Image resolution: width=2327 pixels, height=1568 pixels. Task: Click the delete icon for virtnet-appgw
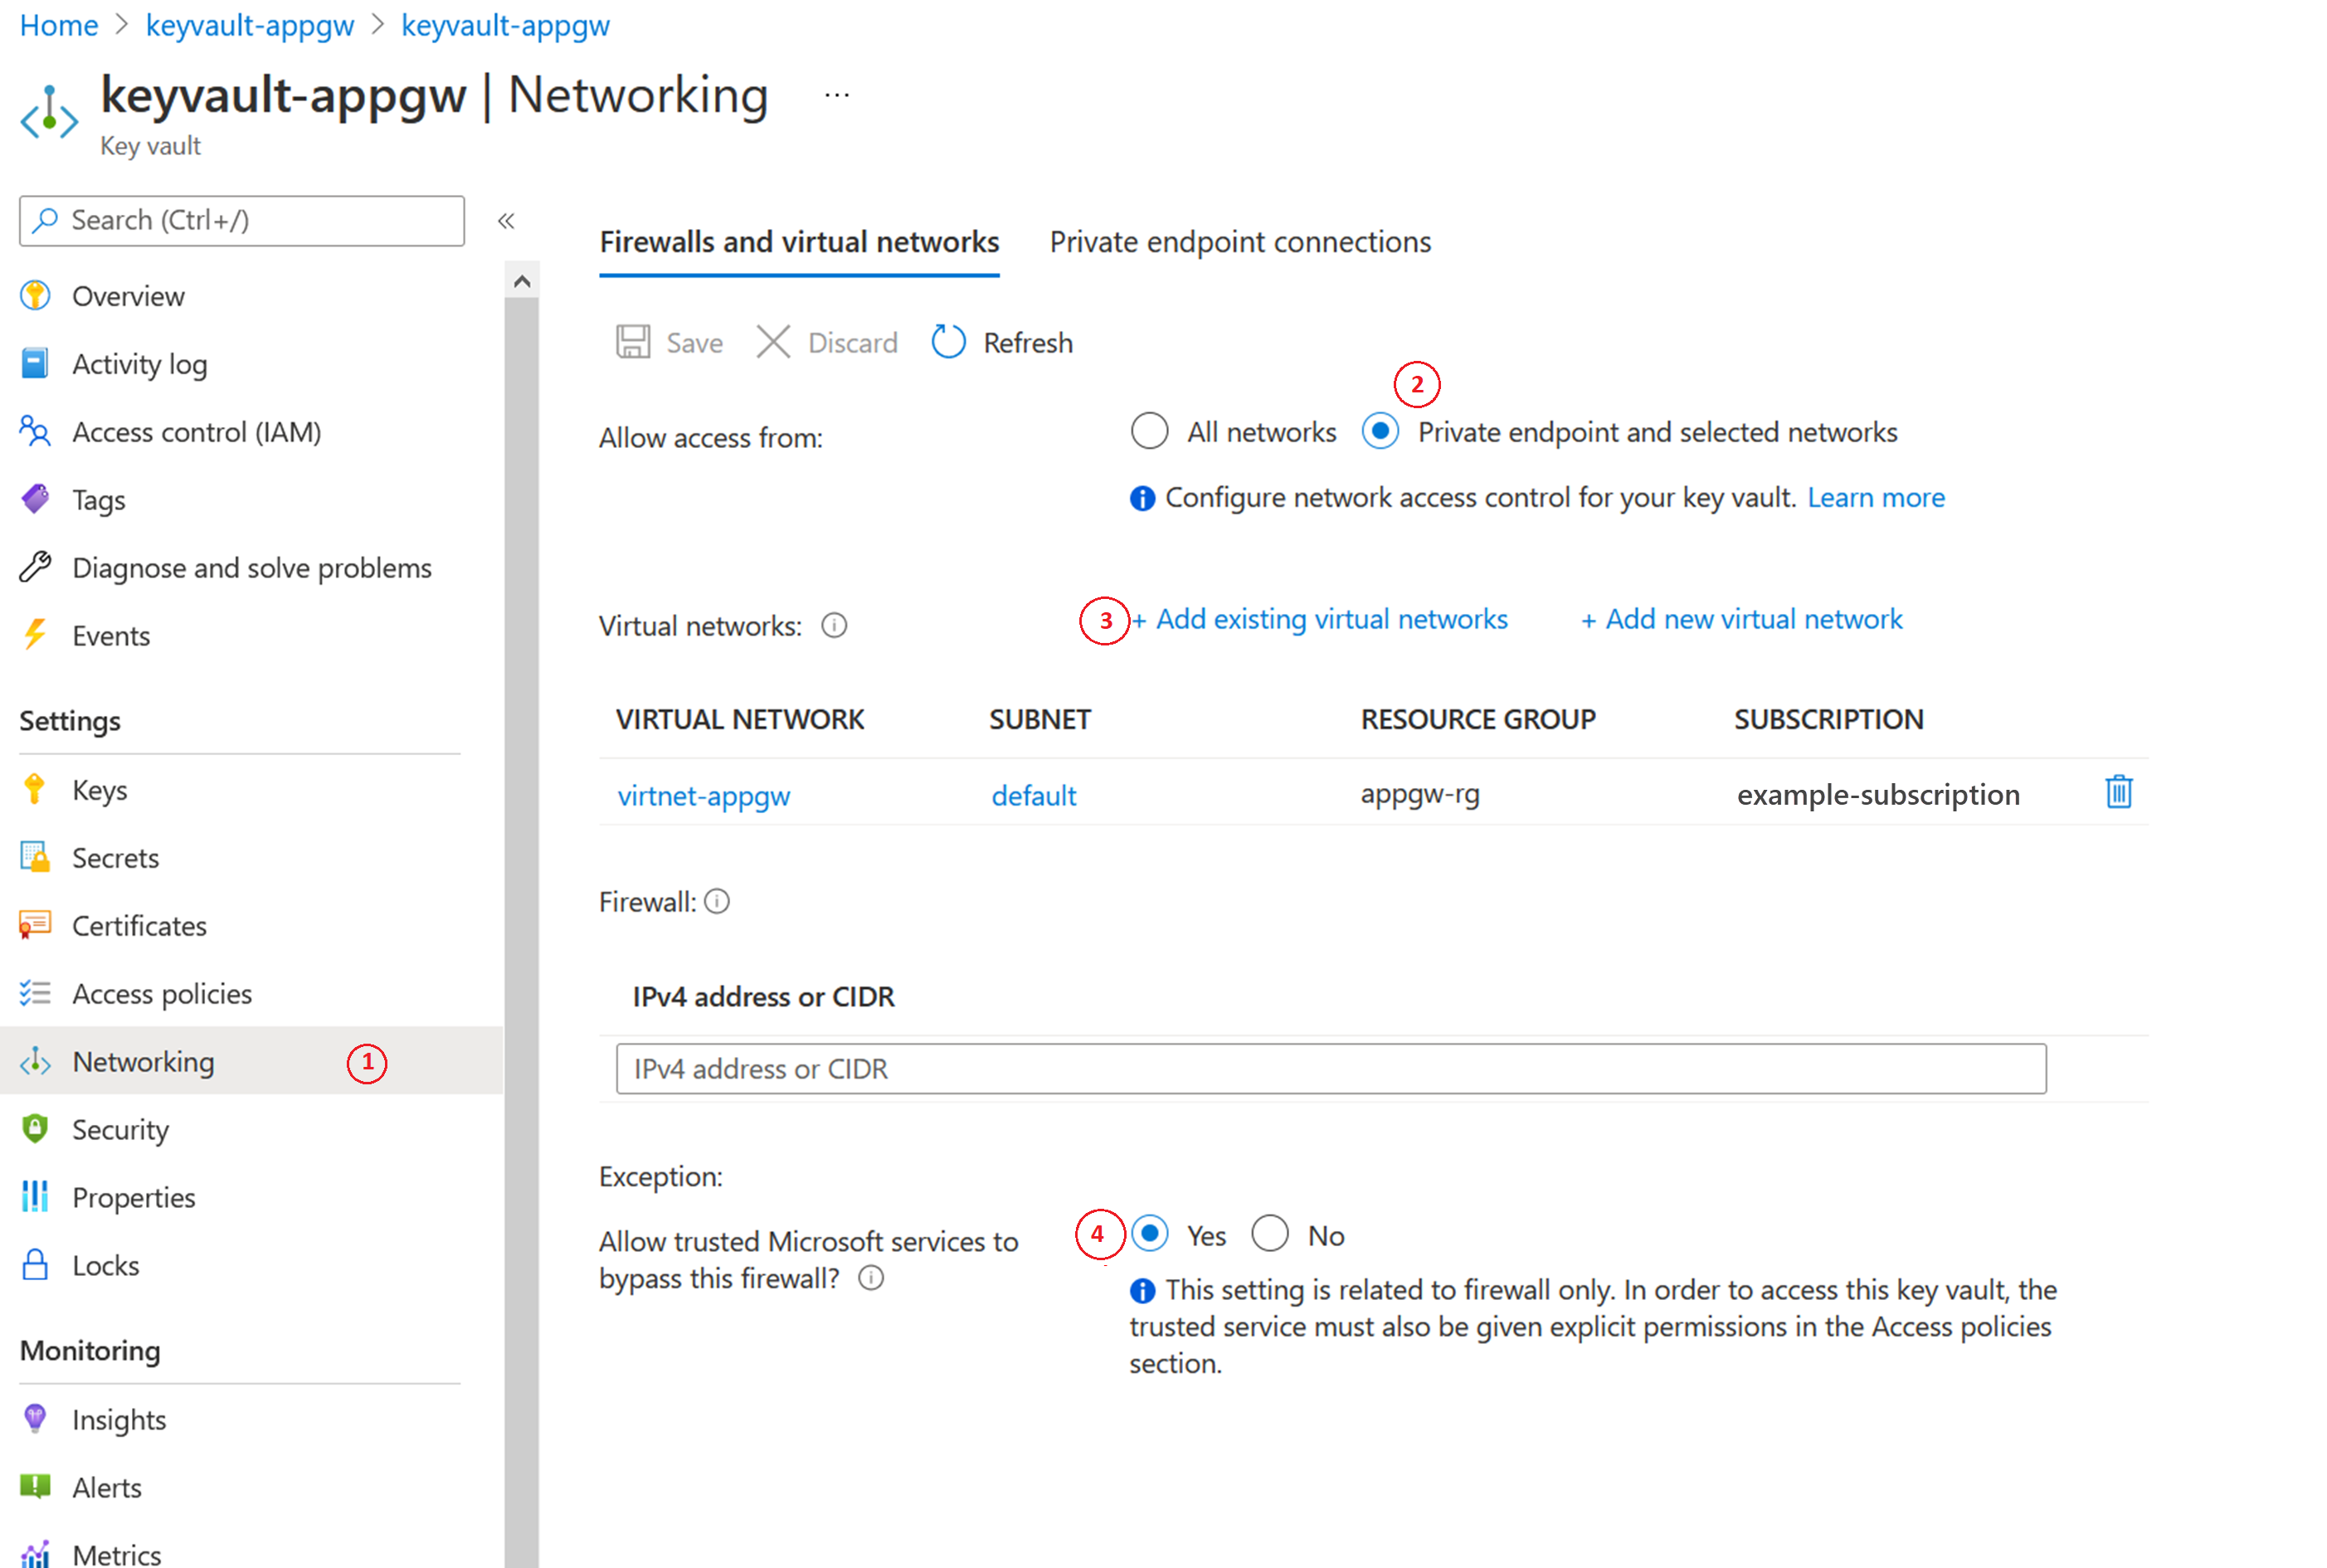coord(2119,795)
